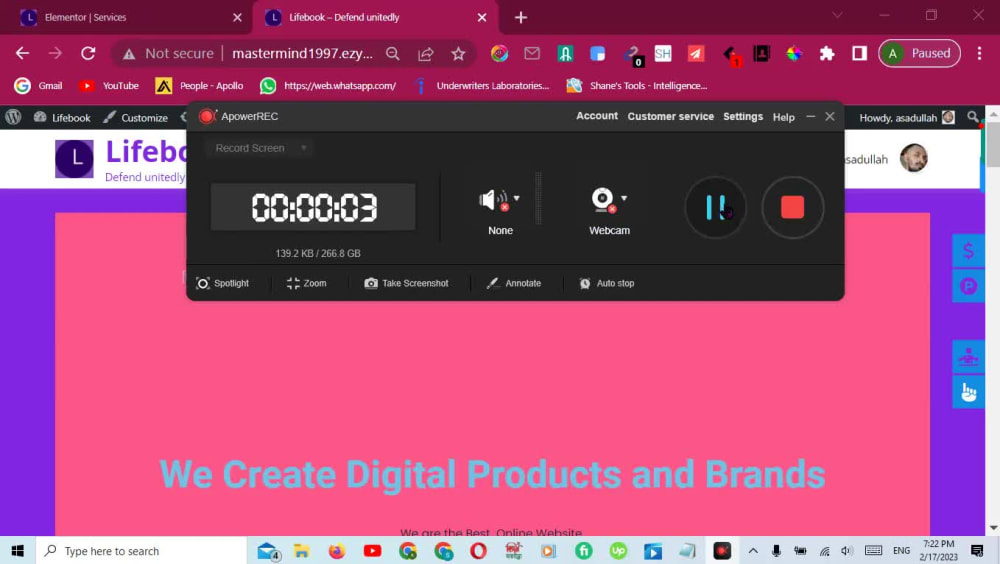Open File Explorer from the taskbar

[301, 551]
